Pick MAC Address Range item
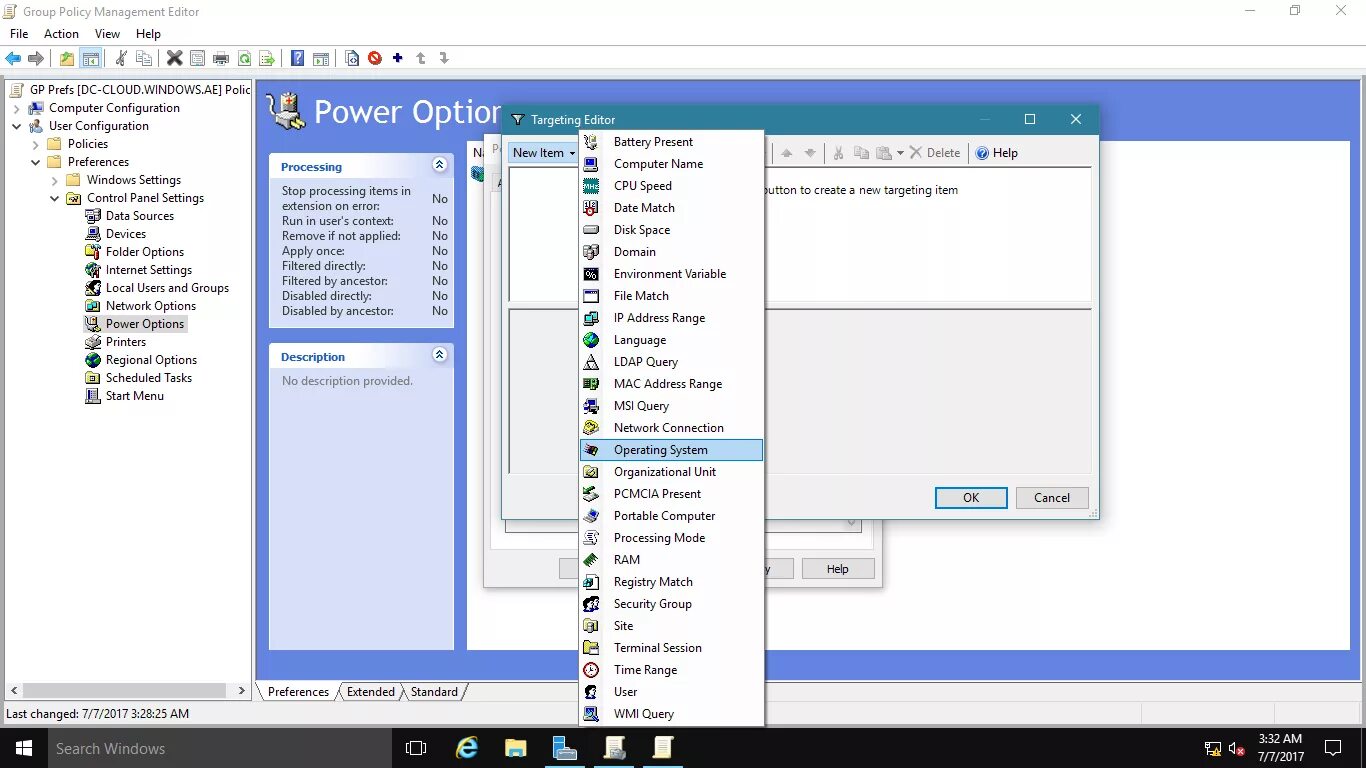The image size is (1366, 768). 671,384
